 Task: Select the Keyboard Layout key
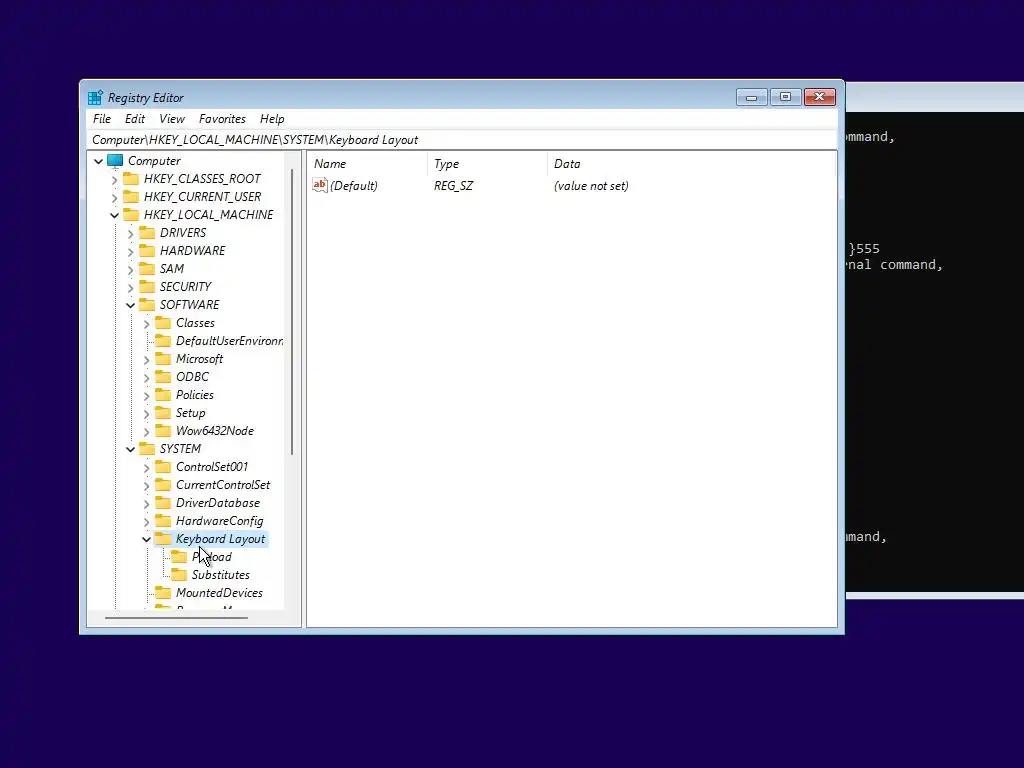pos(221,539)
